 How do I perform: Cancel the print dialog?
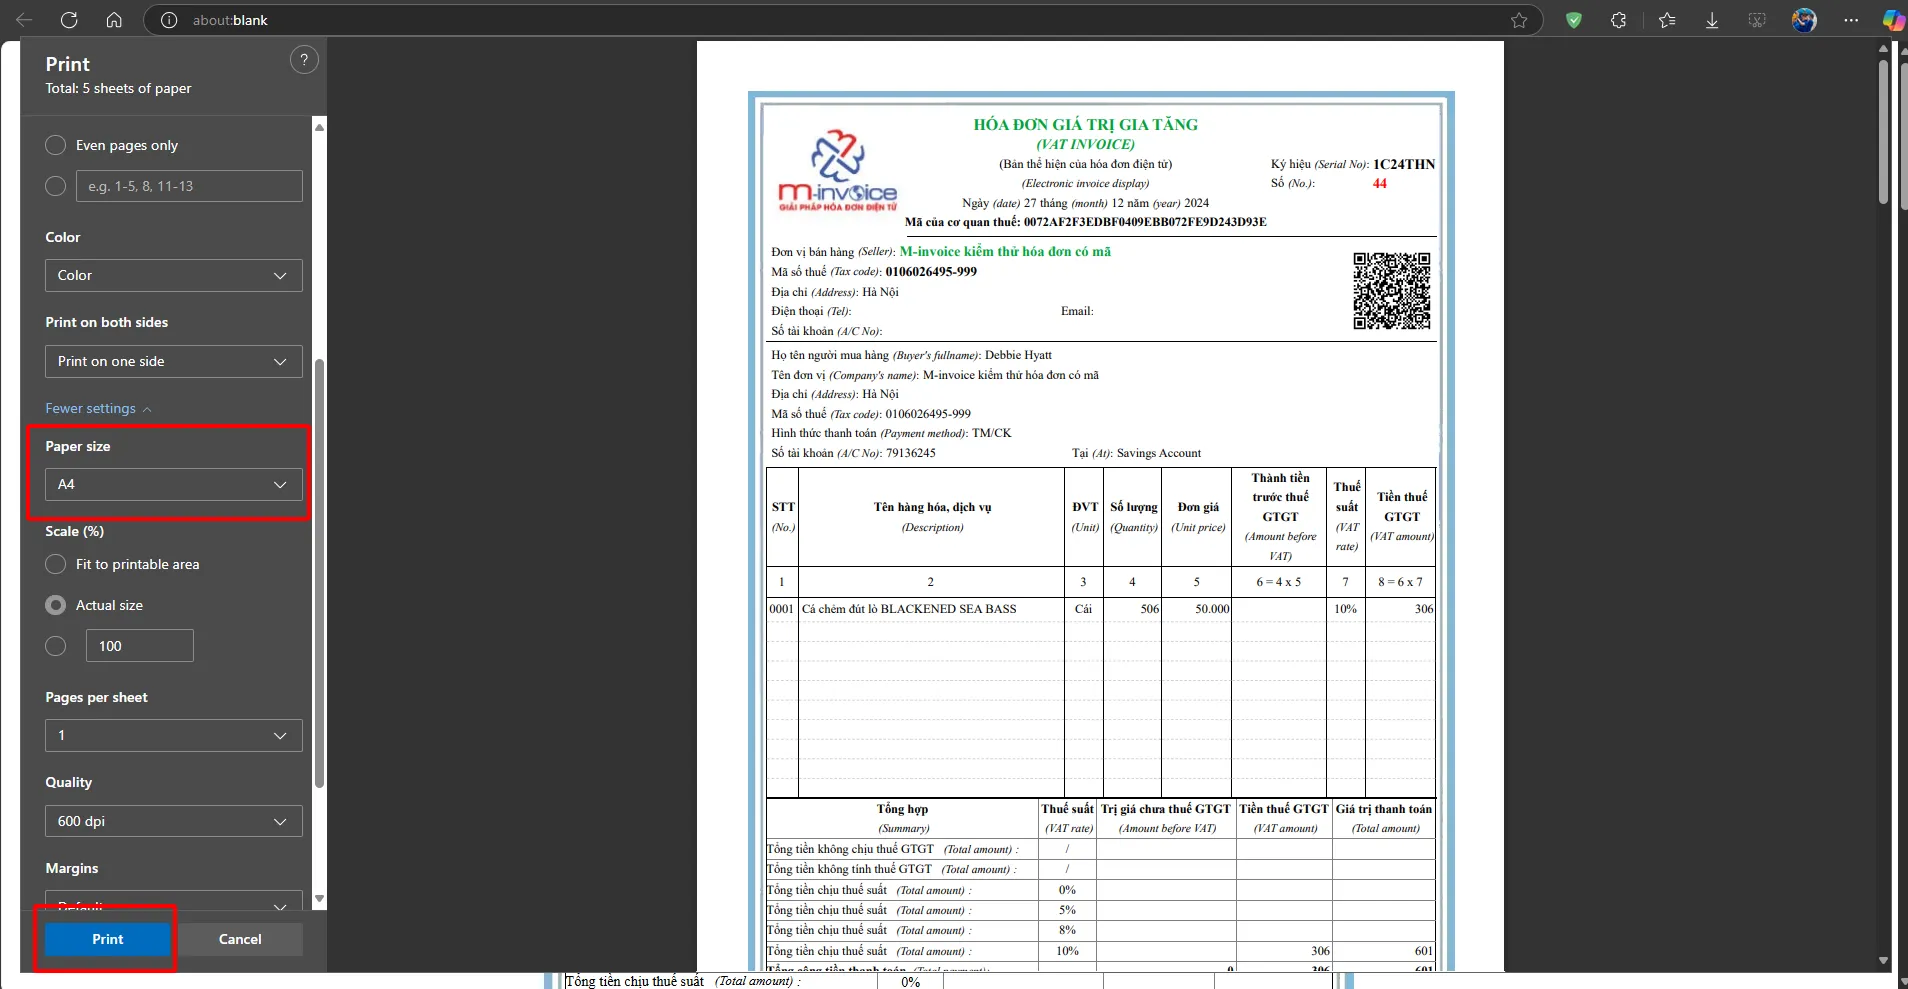(240, 939)
